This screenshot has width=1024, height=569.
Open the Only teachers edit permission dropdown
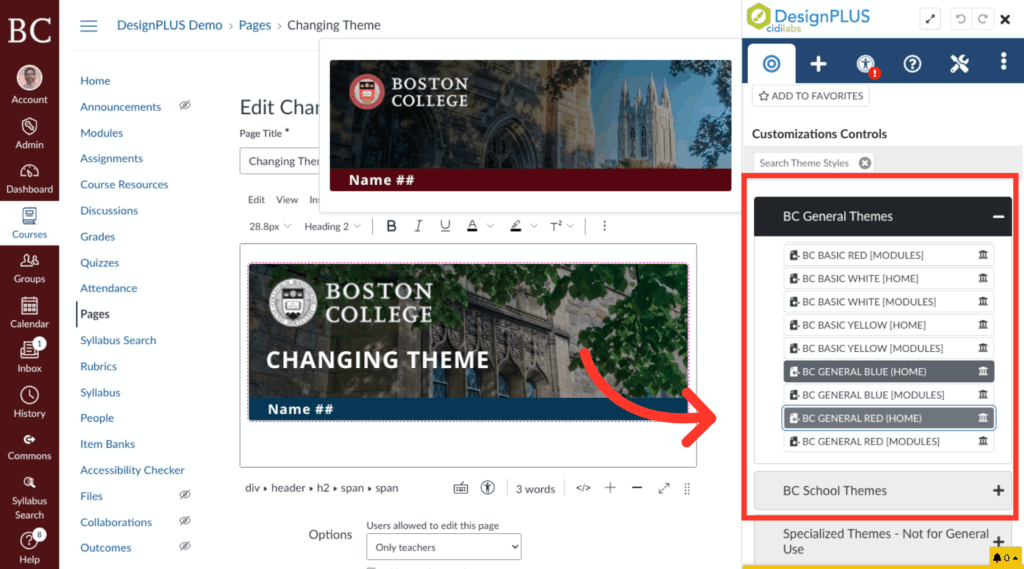[x=443, y=547]
